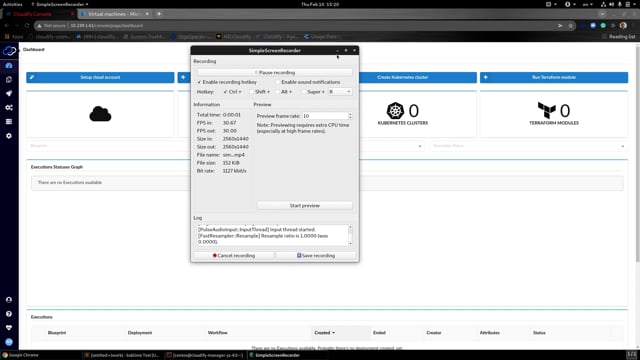This screenshot has height=360, width=640.
Task: Click the log panel scrollbar in SimpleScreenRecorder
Action: coord(350,235)
